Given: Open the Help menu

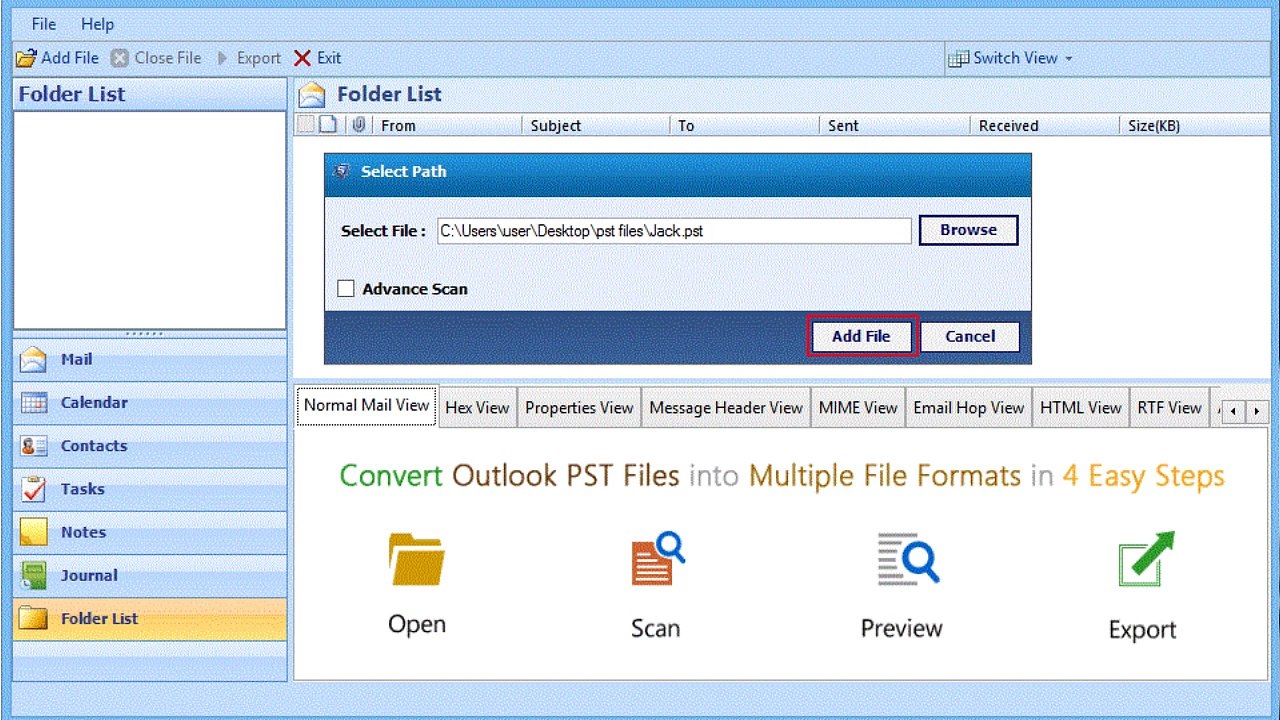Looking at the screenshot, I should 97,23.
